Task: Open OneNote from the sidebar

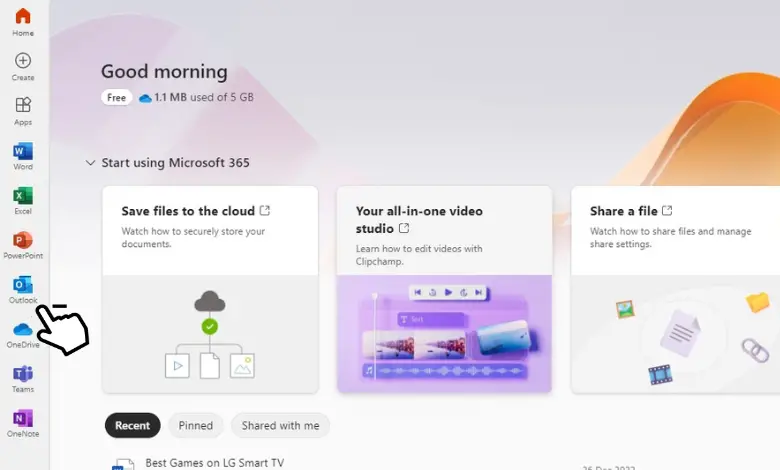Action: point(23,423)
